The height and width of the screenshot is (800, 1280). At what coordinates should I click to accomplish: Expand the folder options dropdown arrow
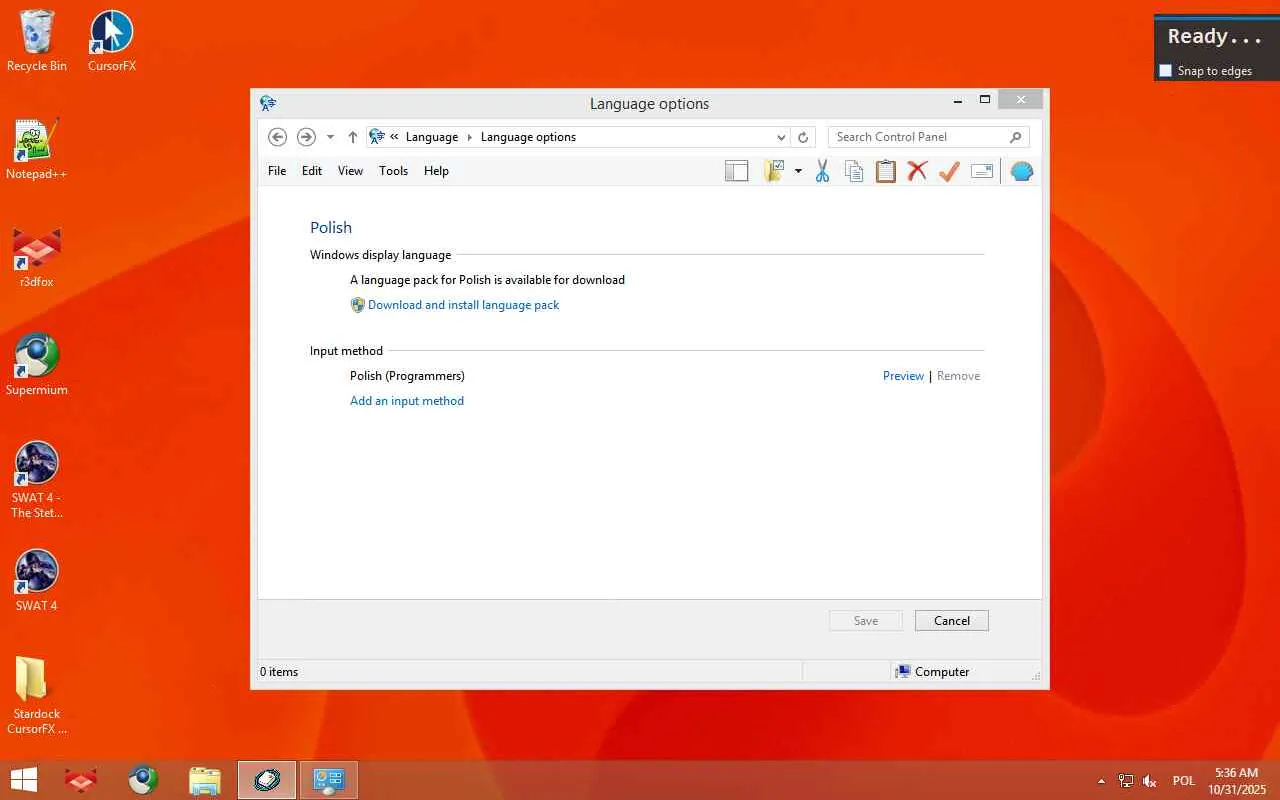[x=798, y=171]
